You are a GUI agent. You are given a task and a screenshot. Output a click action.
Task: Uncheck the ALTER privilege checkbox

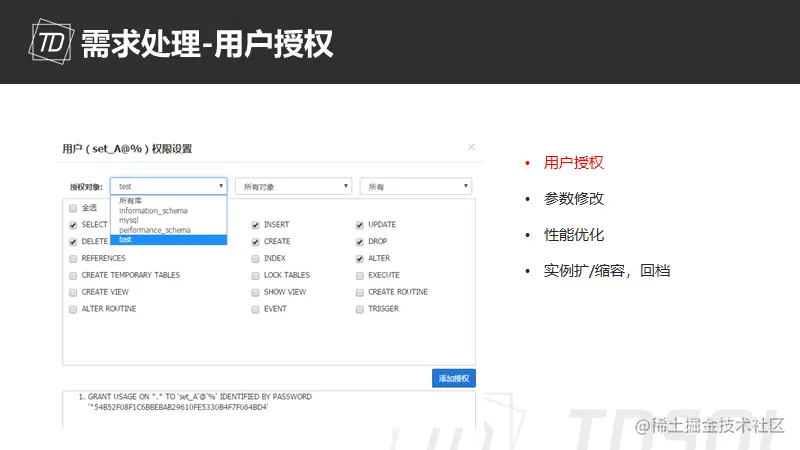tap(360, 259)
